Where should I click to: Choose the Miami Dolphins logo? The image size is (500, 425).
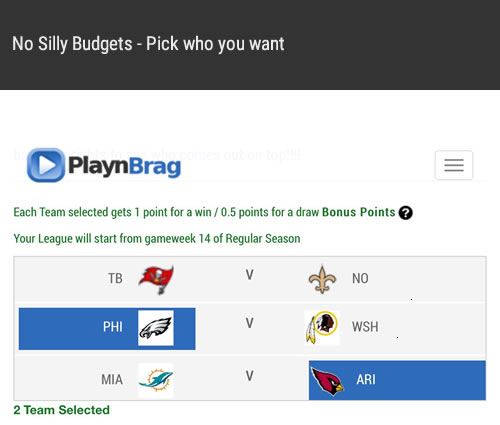pyautogui.click(x=156, y=380)
